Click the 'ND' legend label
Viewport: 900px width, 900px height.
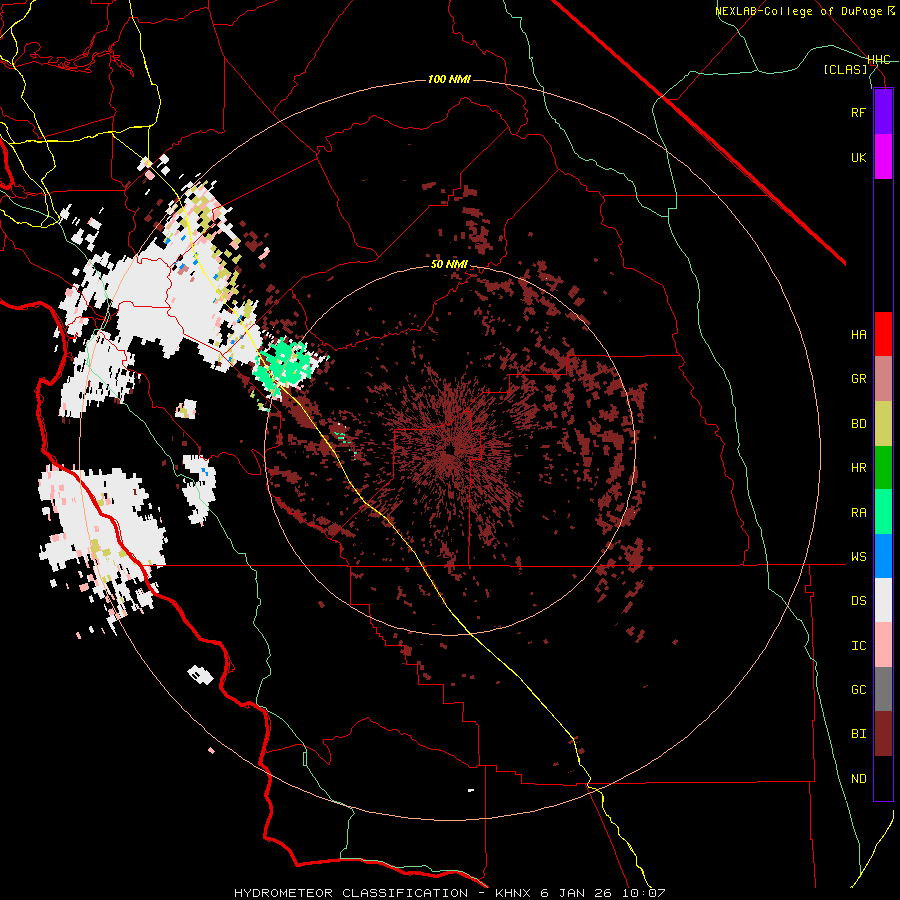pos(858,779)
